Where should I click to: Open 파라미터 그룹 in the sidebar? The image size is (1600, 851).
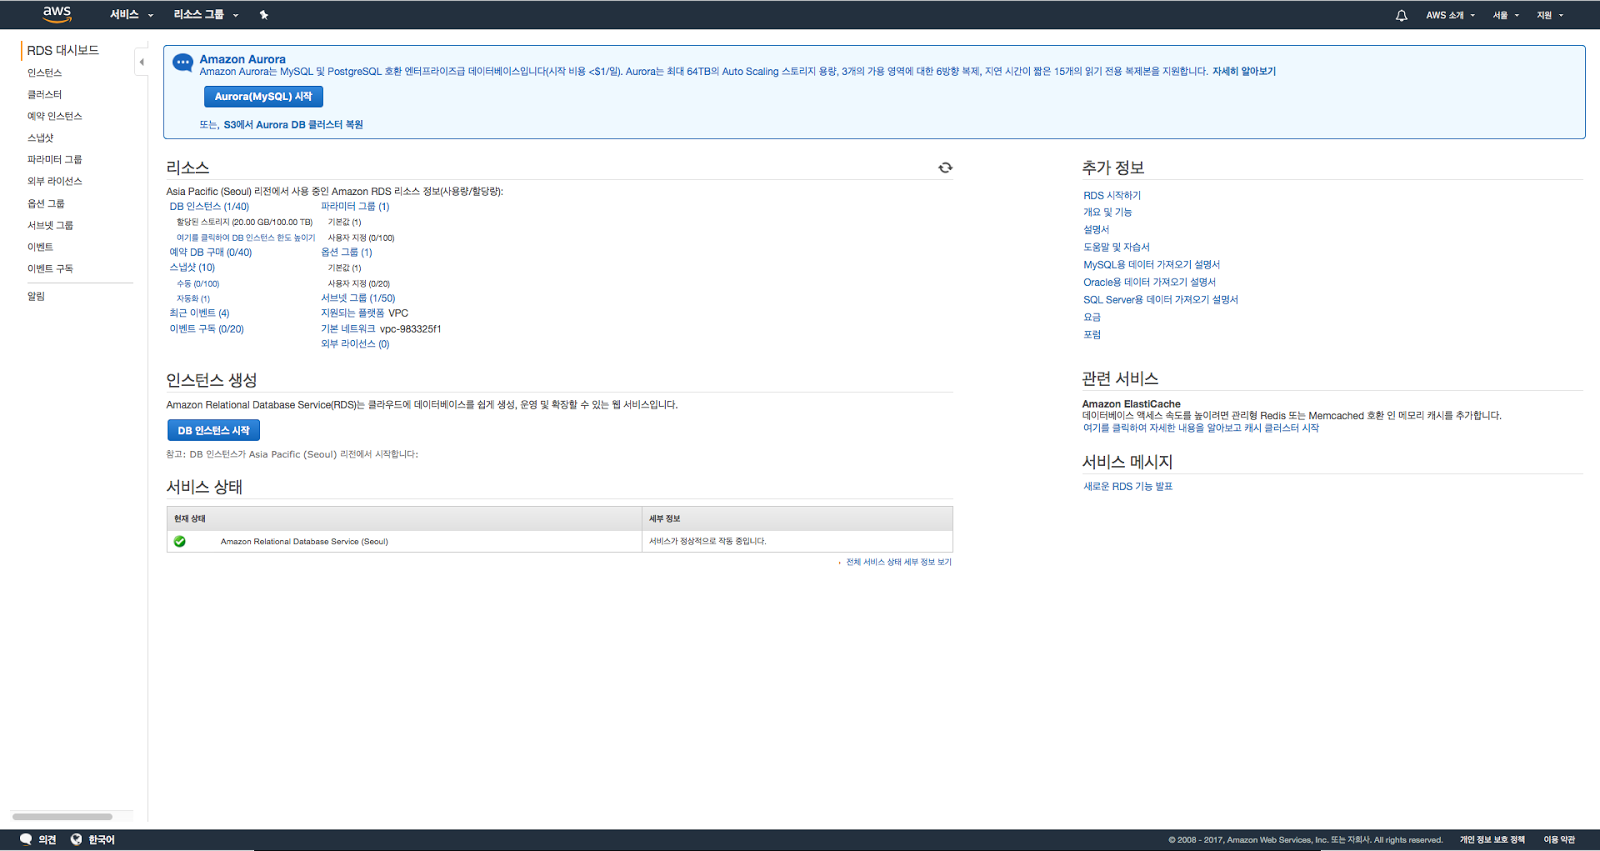(54, 160)
